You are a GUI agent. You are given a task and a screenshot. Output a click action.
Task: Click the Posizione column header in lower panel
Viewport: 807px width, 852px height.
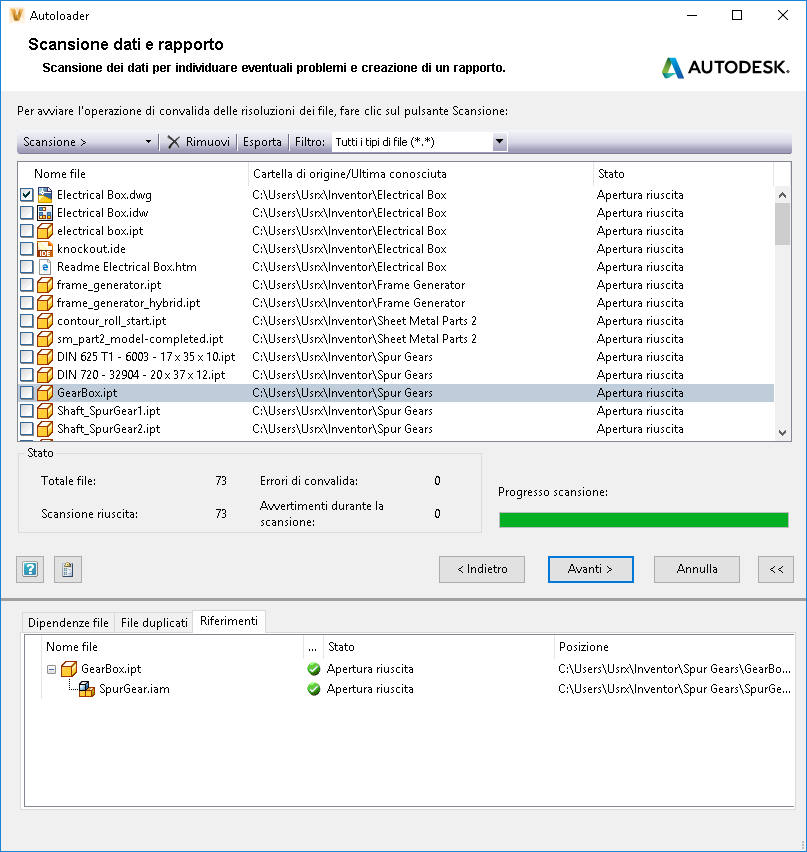click(674, 647)
